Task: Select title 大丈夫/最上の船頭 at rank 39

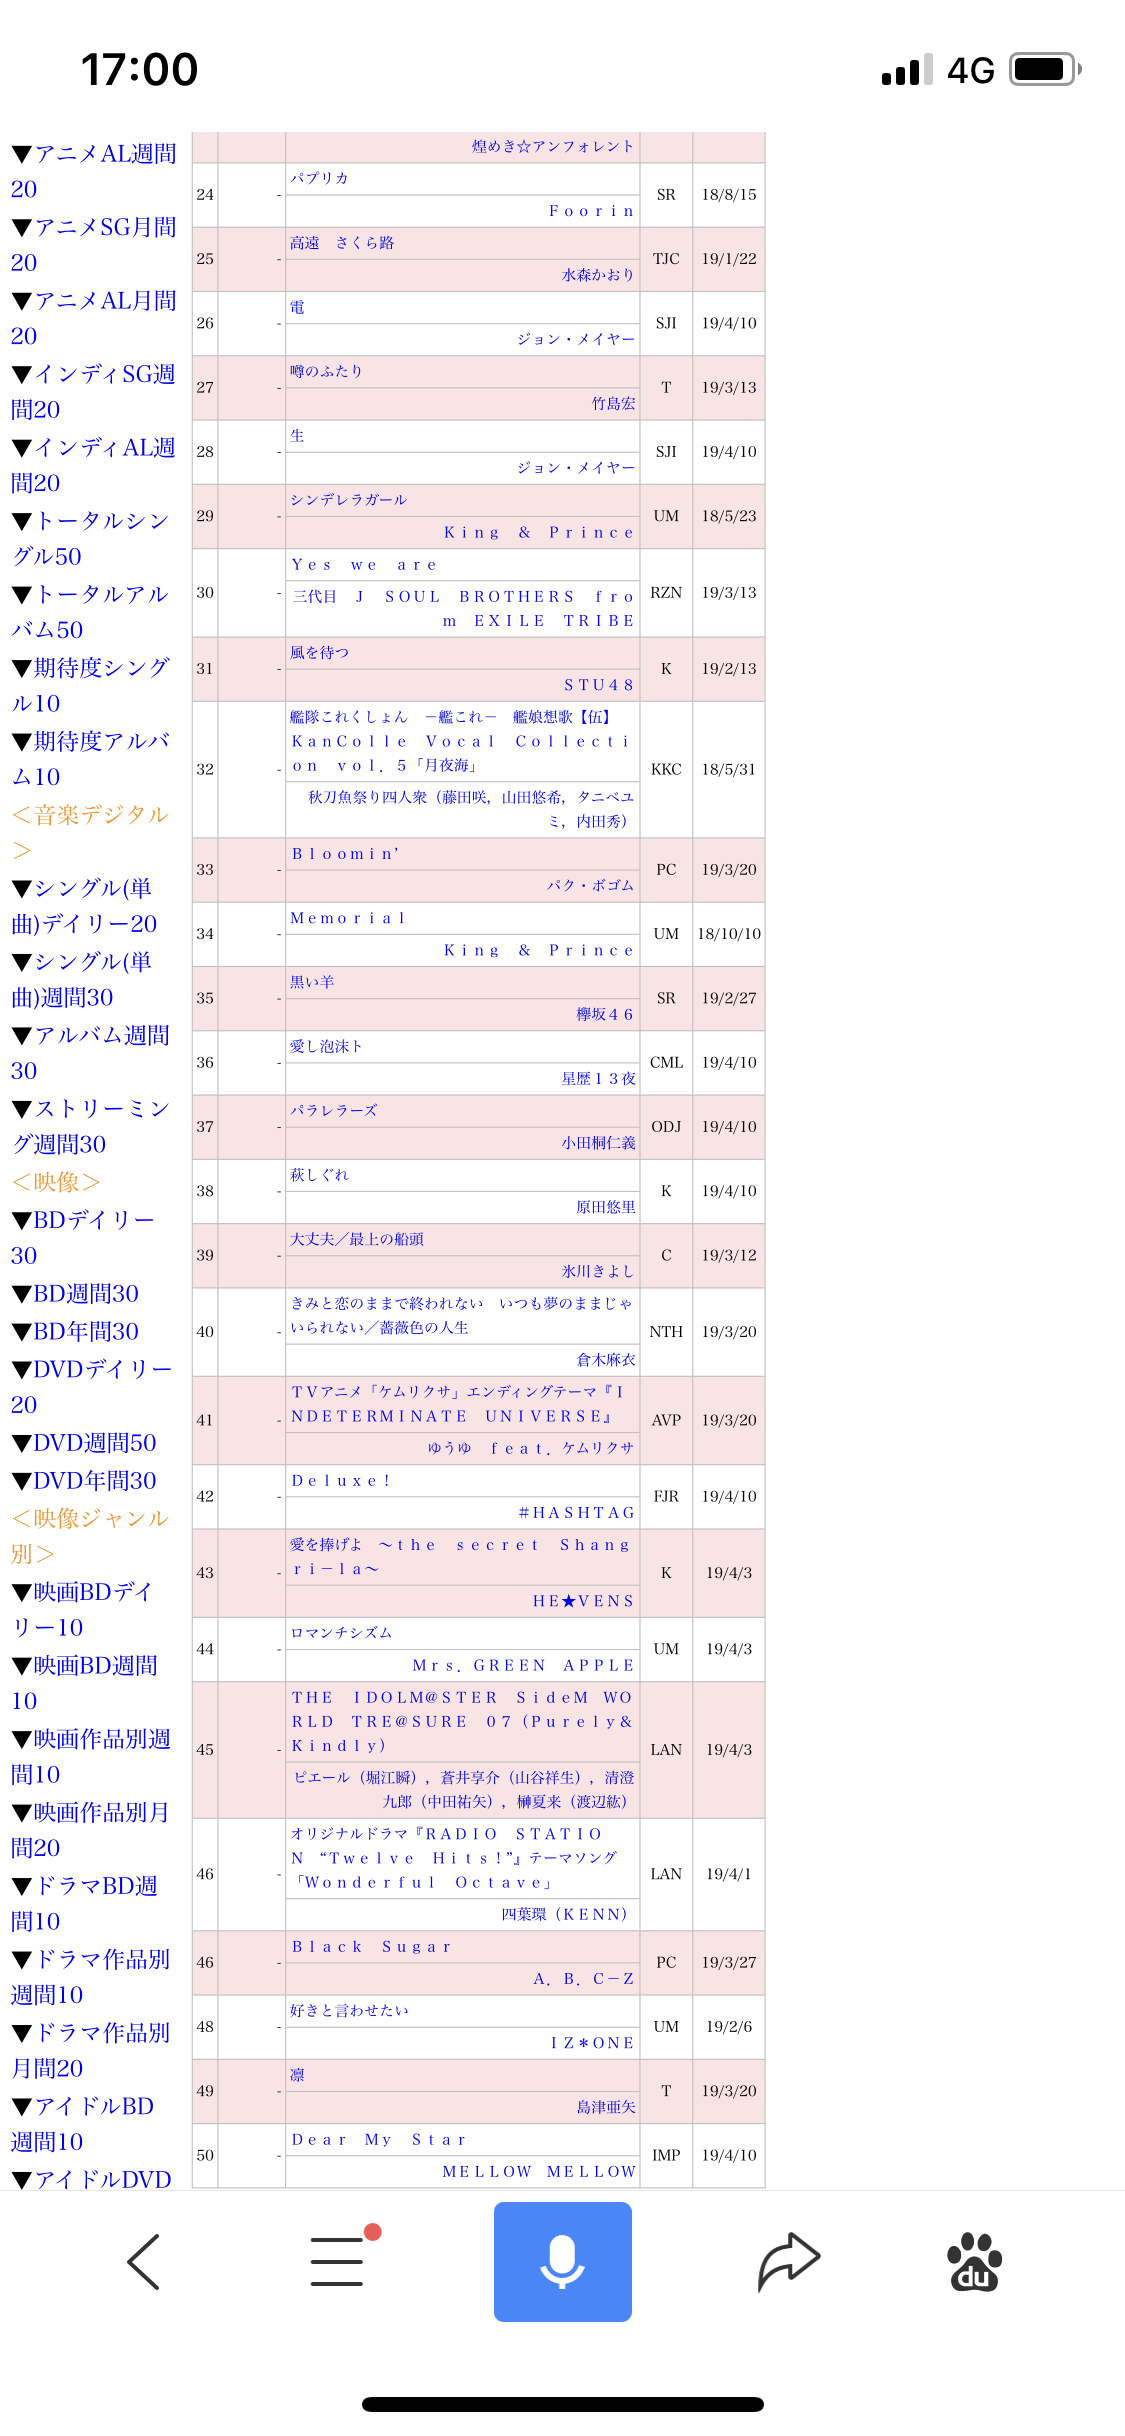Action: tap(357, 1239)
